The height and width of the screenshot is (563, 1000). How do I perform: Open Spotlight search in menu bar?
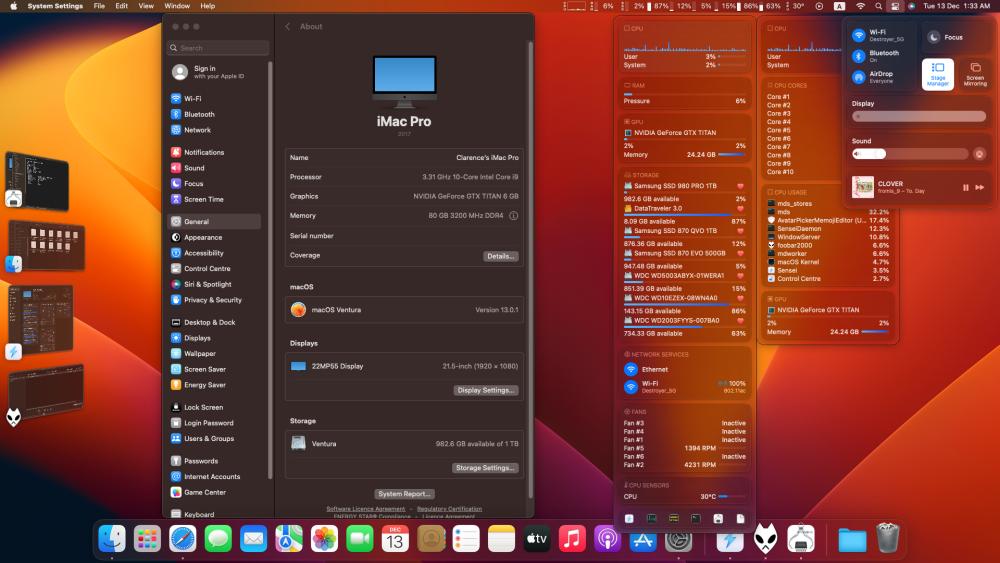click(878, 6)
